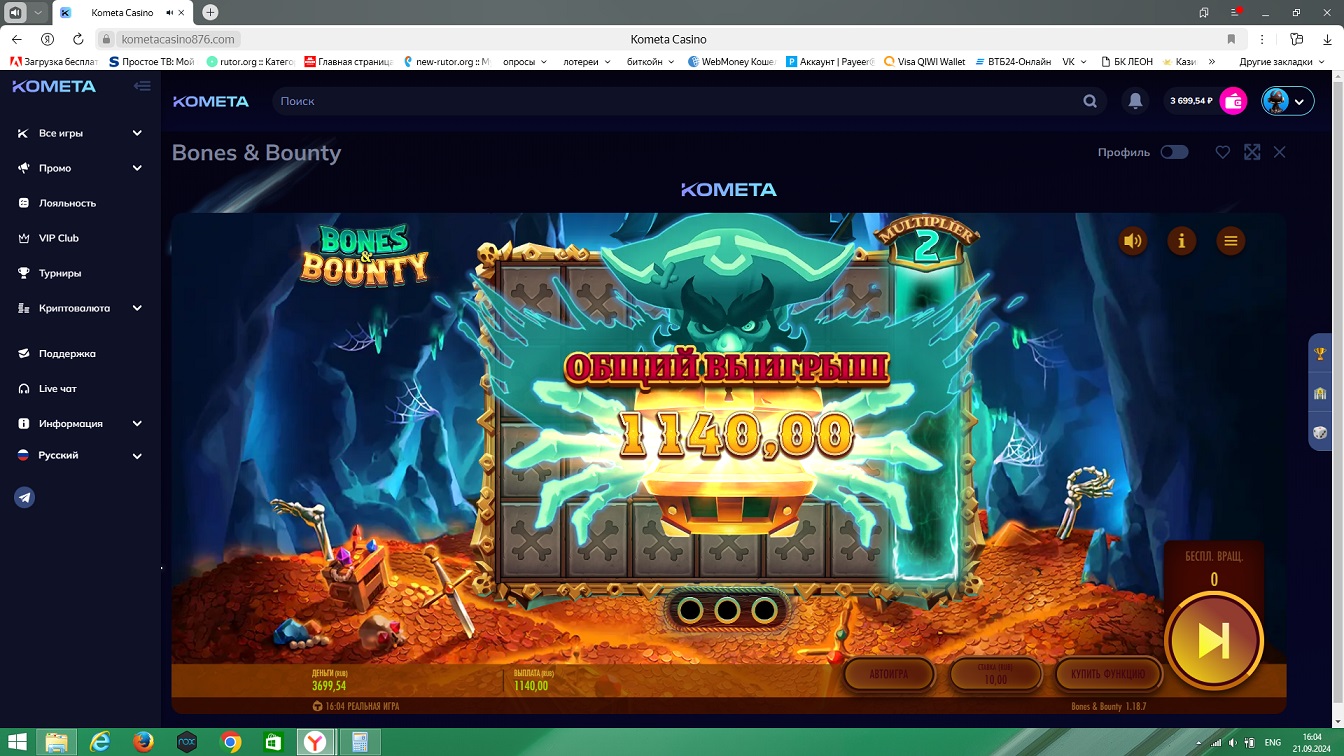Collapse the sidebar with the menu toggle icon

[142, 86]
